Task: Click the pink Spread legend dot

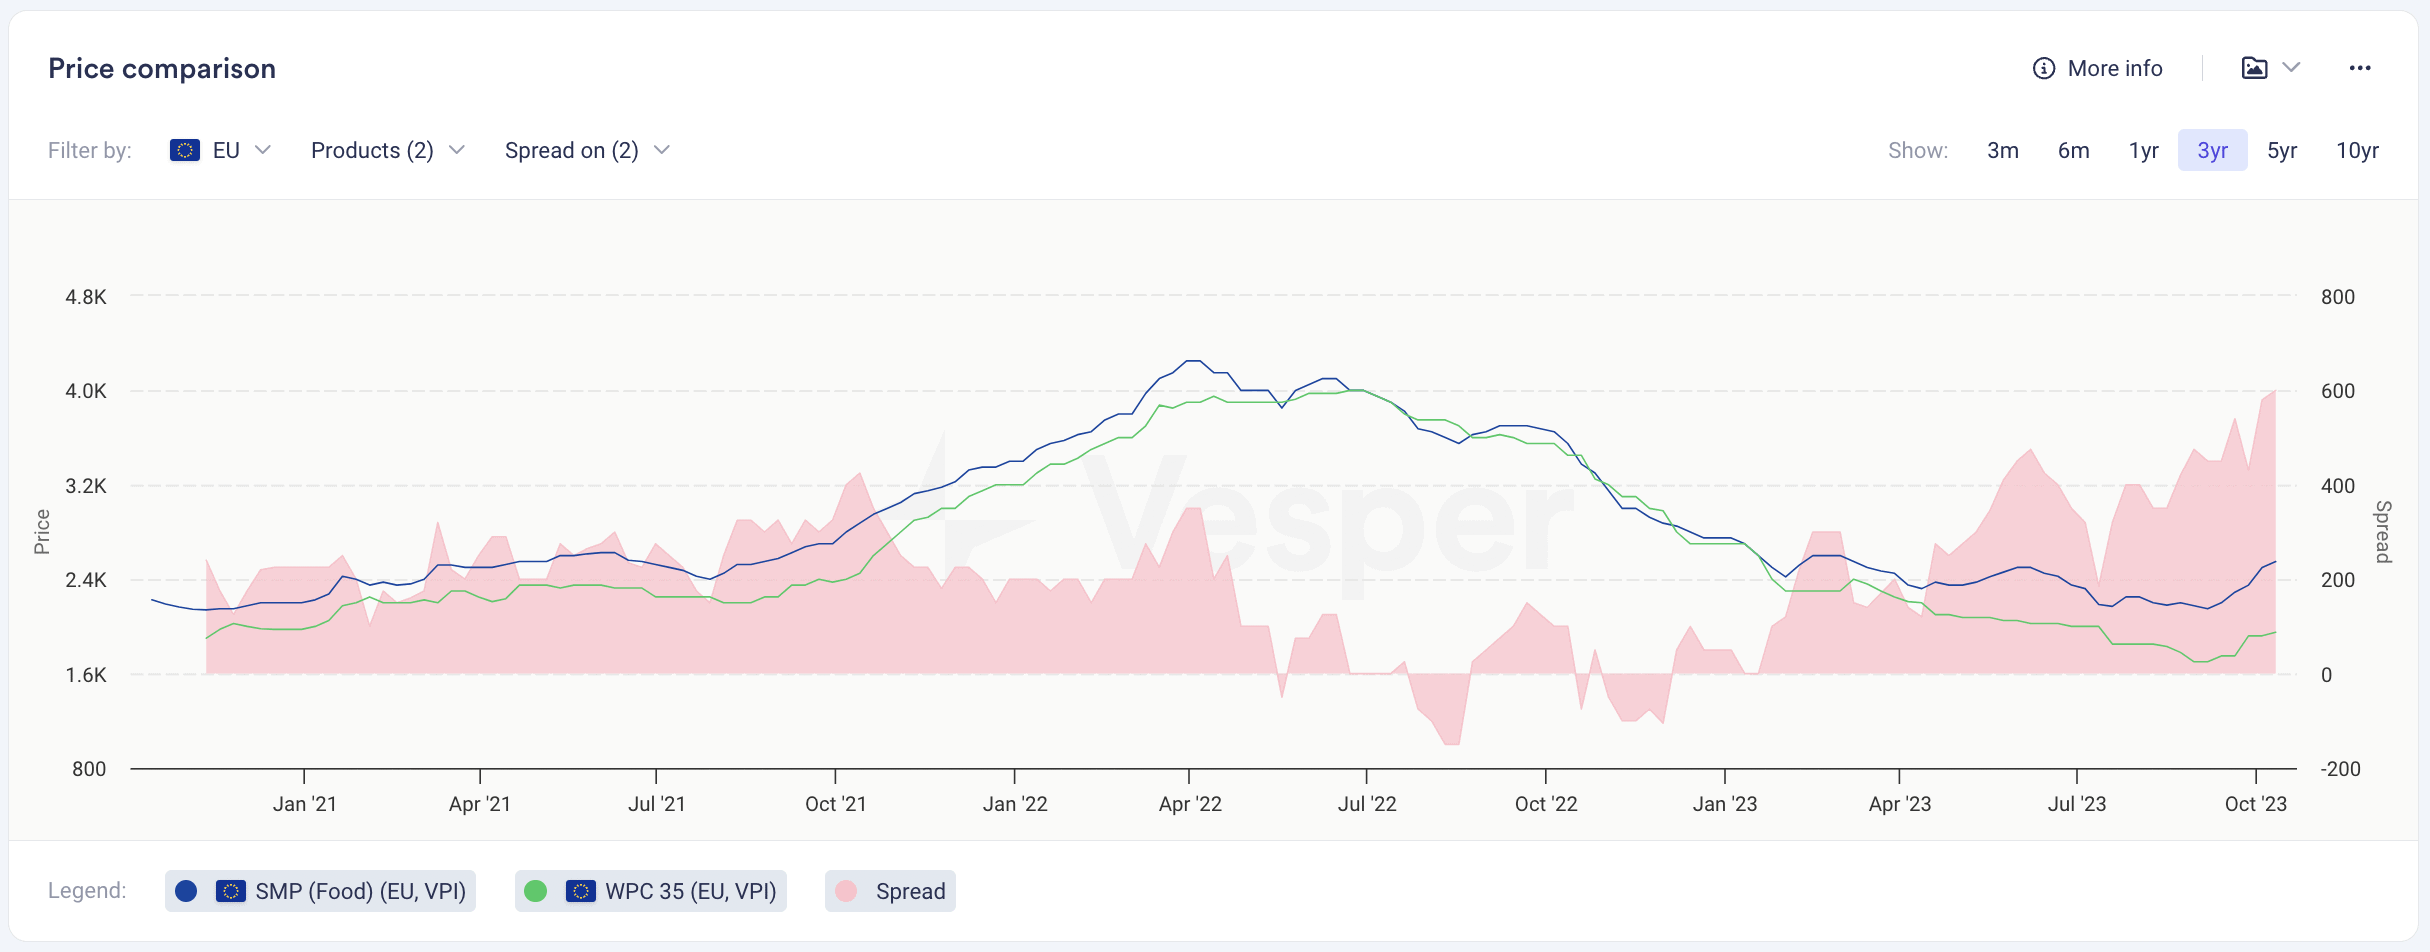Action: click(x=846, y=891)
